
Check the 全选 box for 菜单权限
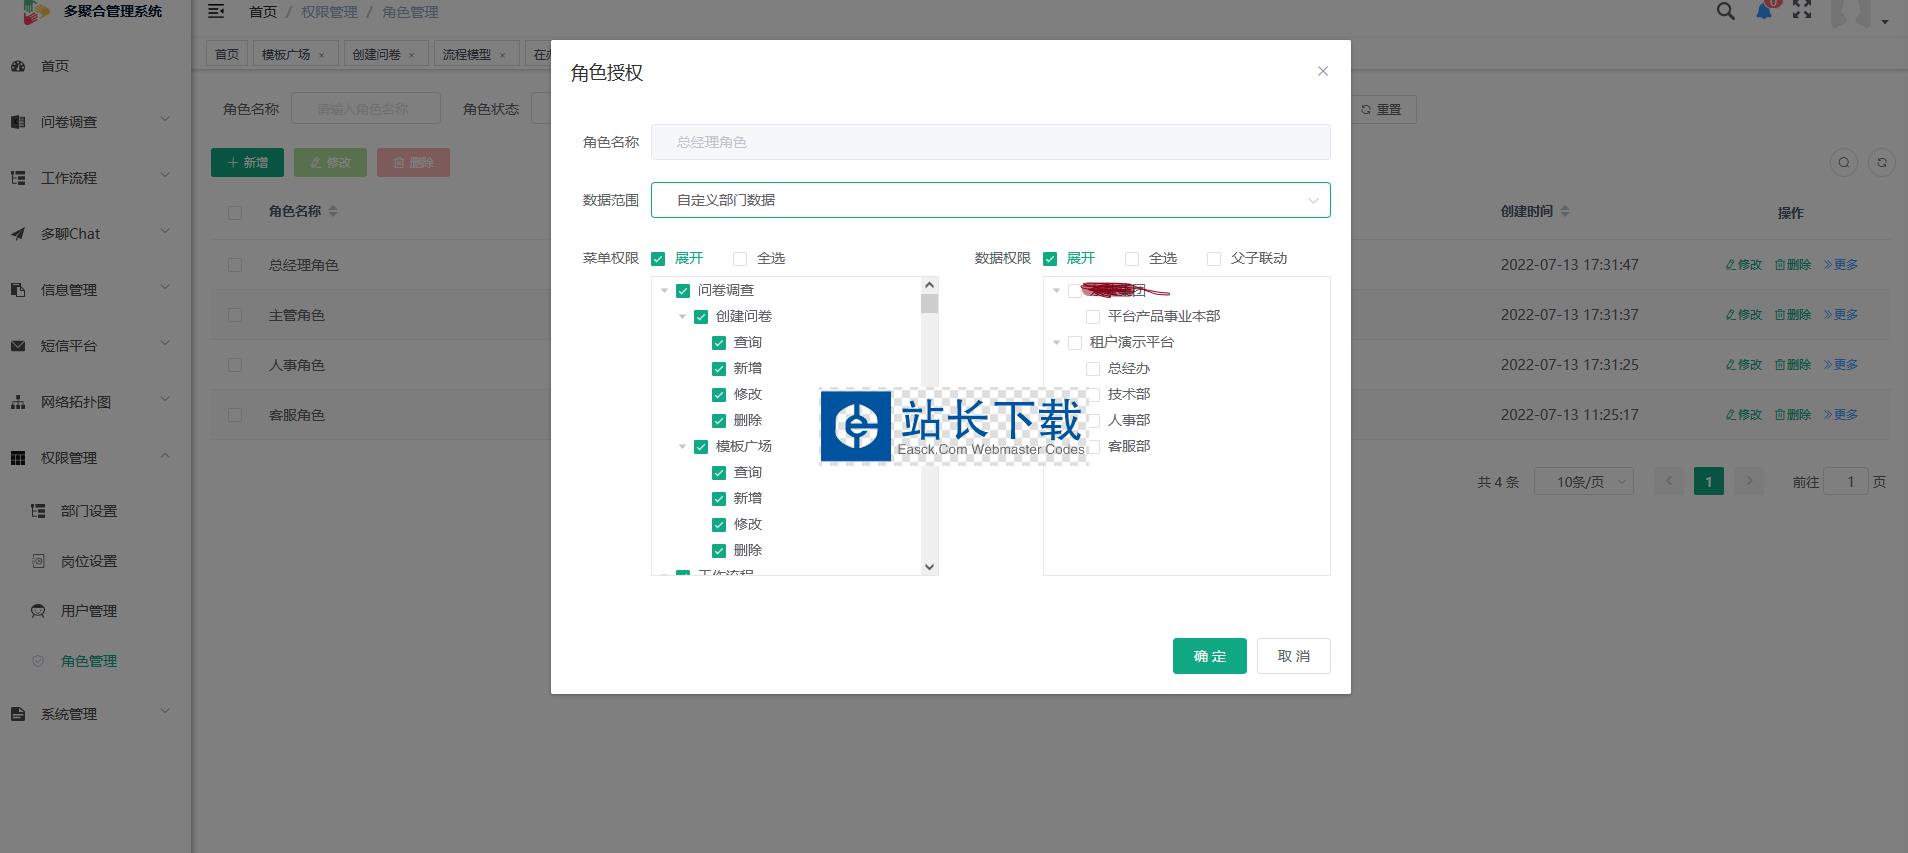(740, 259)
